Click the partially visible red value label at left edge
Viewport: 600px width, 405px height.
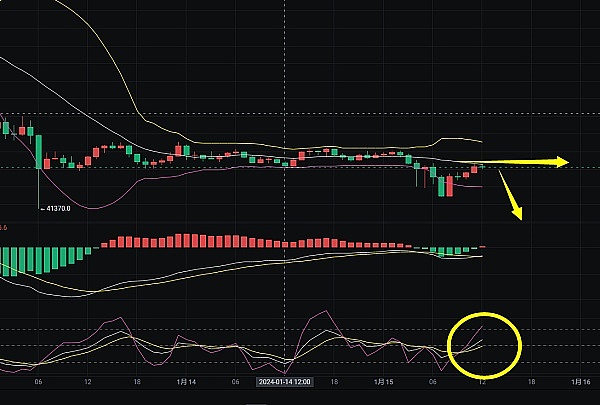click(4, 228)
